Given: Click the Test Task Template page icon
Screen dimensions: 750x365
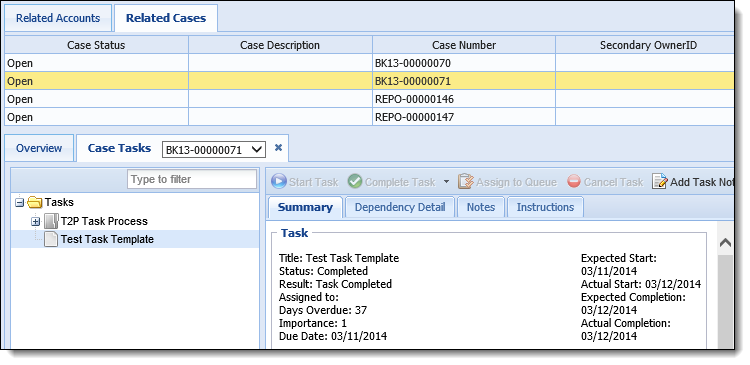Looking at the screenshot, I should (51, 239).
